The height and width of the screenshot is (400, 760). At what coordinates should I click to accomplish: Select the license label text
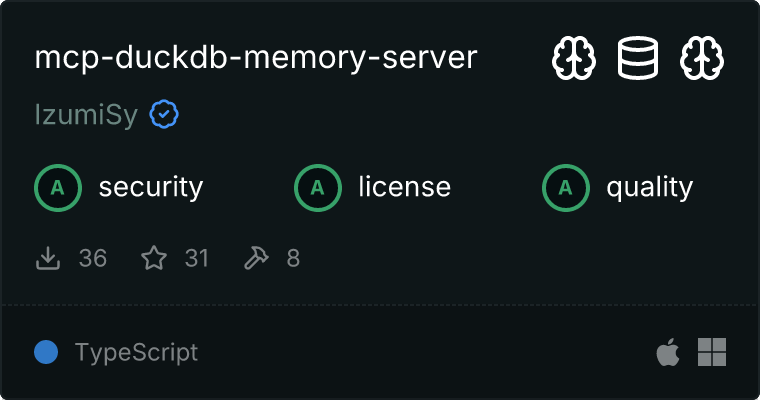pos(405,187)
